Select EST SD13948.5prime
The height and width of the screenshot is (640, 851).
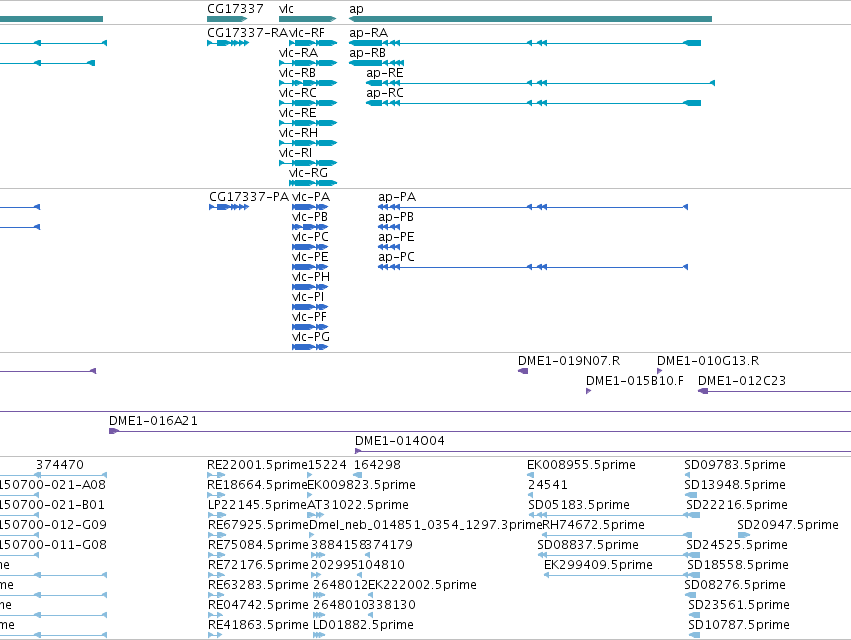tap(735, 485)
